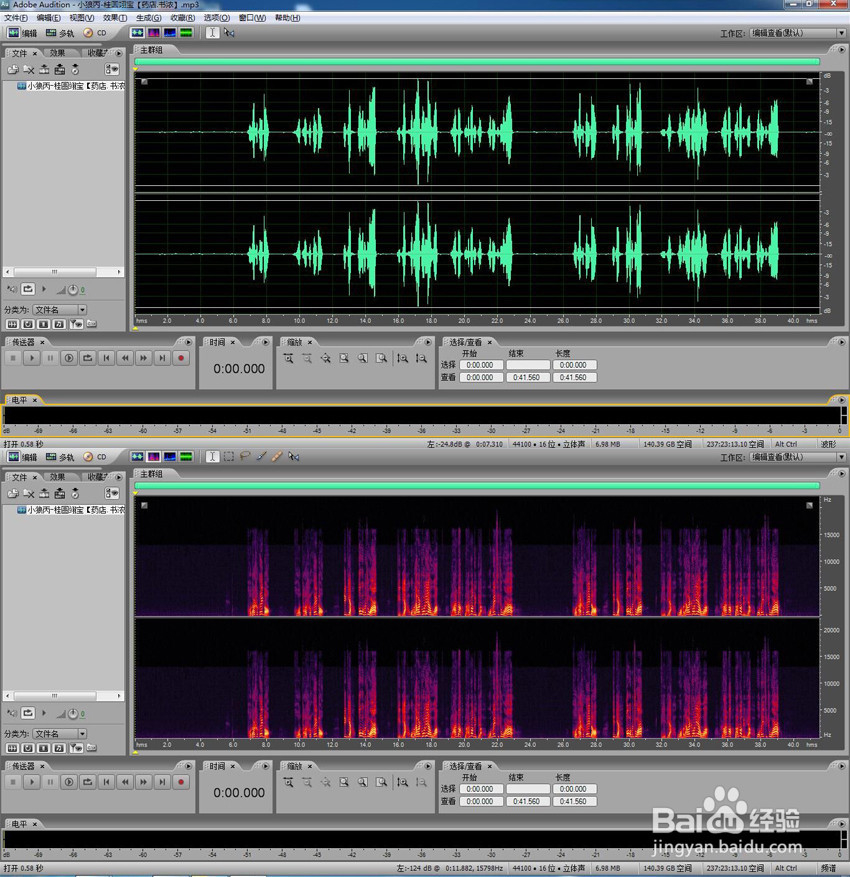
Task: Click fast forward in the upper 传送器 panel
Action: pos(143,358)
